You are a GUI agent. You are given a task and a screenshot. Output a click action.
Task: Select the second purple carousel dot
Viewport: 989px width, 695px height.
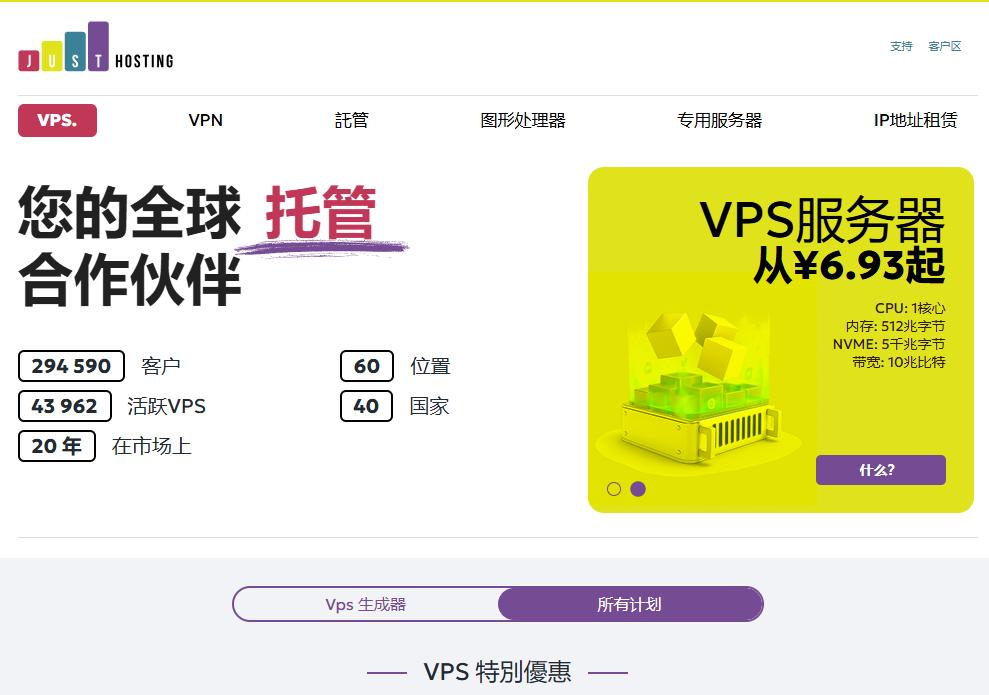point(638,489)
